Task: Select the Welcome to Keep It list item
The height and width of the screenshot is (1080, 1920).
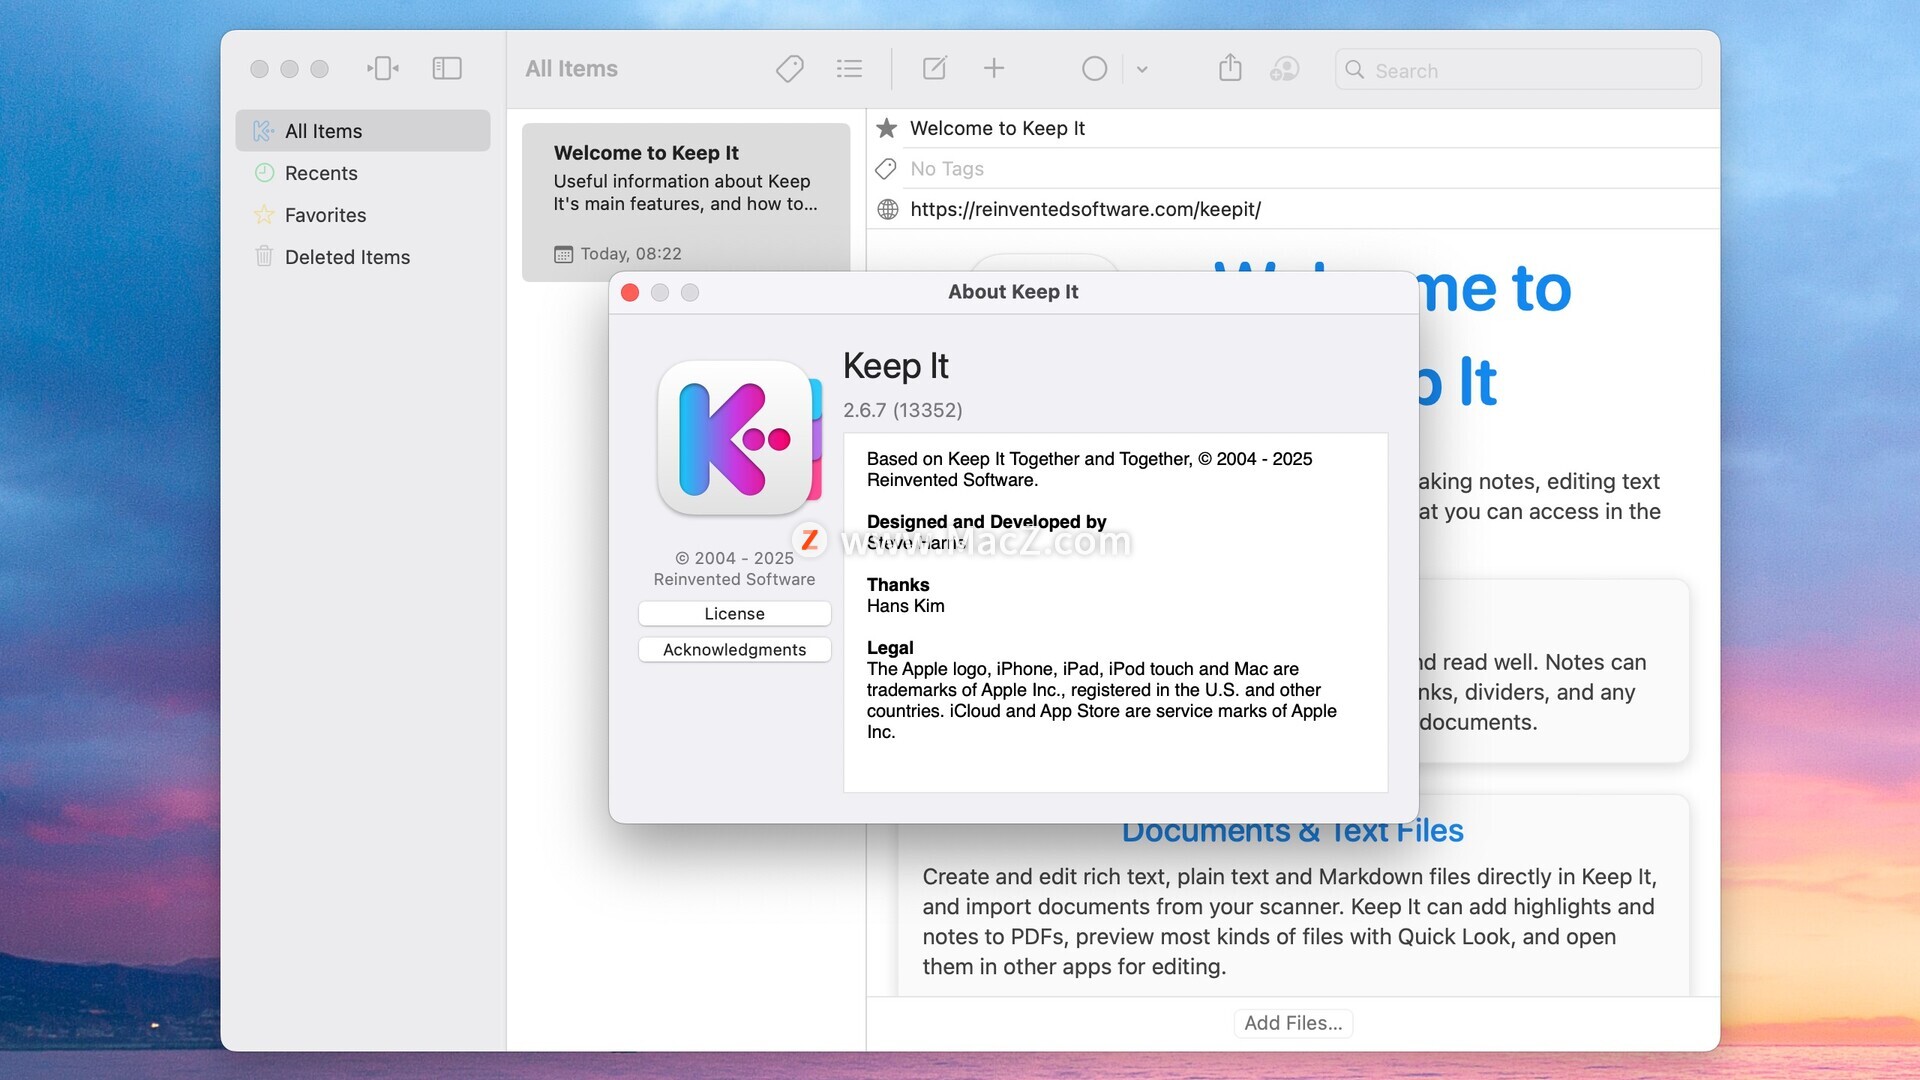Action: tap(686, 202)
